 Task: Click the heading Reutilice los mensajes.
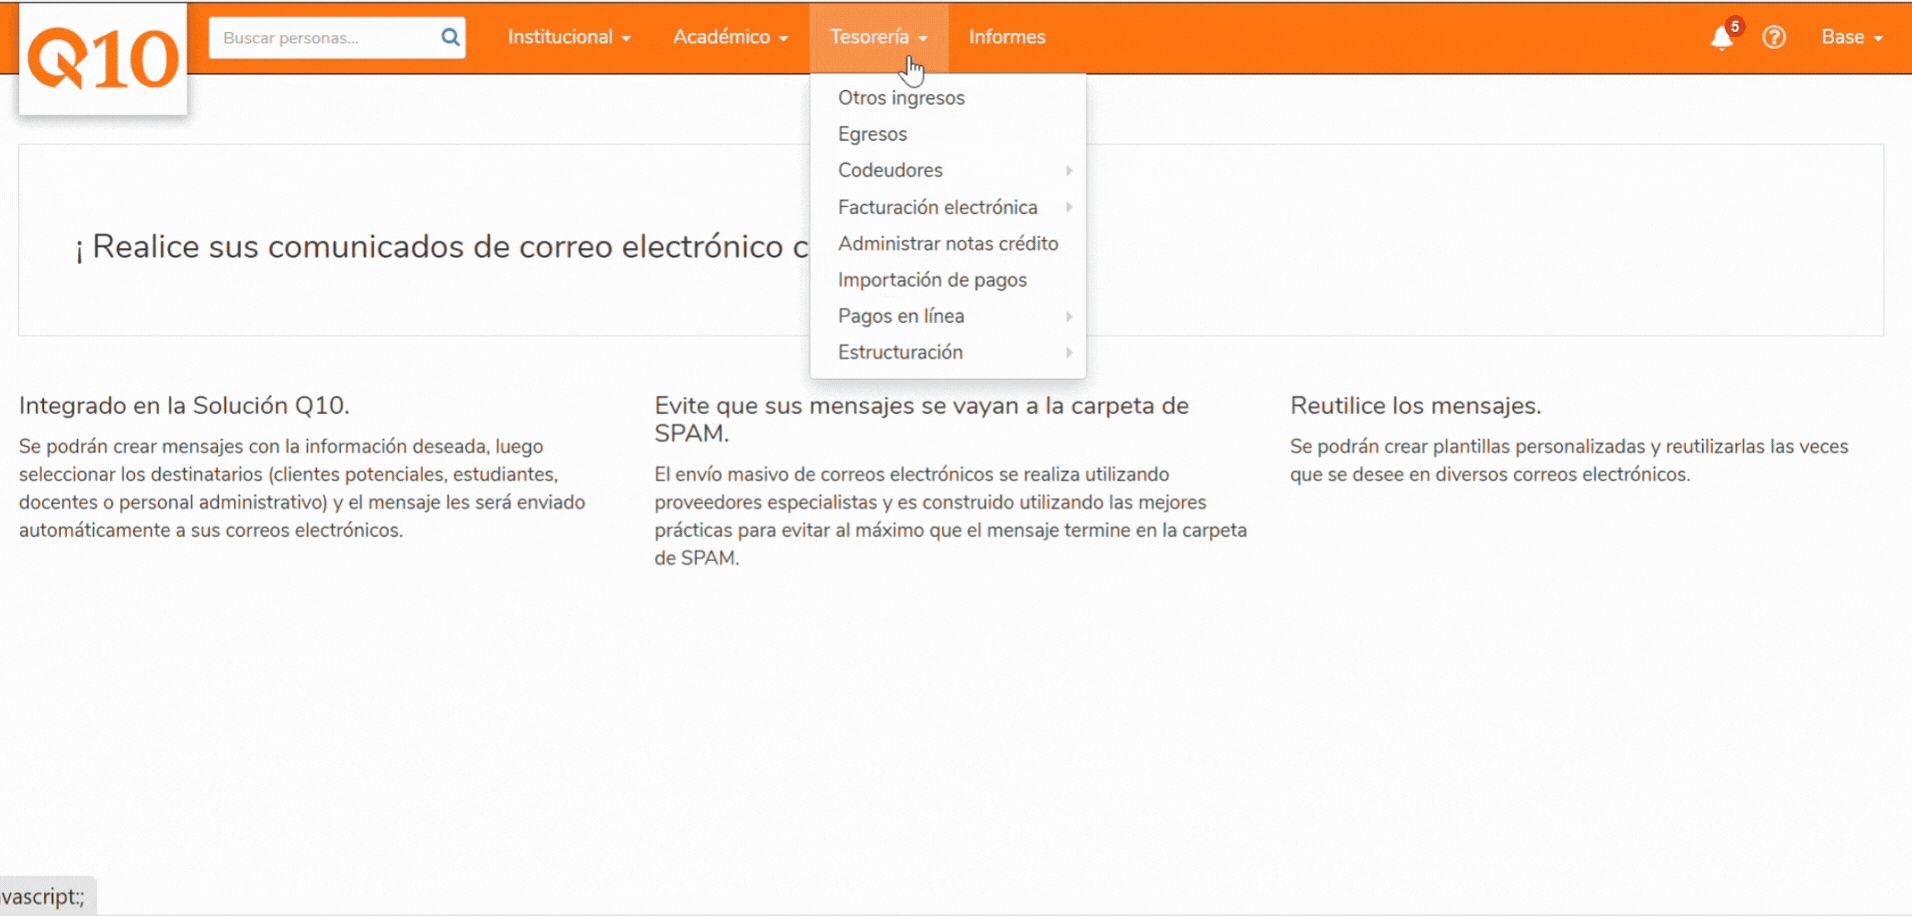pos(1415,405)
